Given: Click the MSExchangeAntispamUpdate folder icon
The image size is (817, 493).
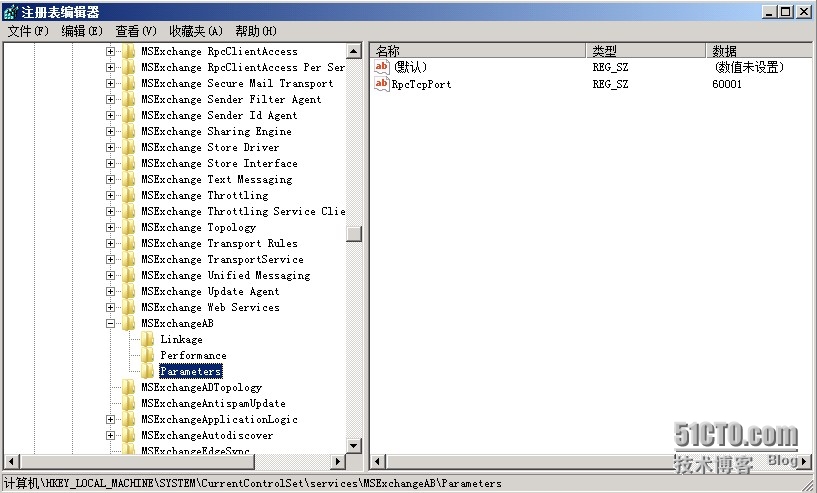Looking at the screenshot, I should [128, 403].
